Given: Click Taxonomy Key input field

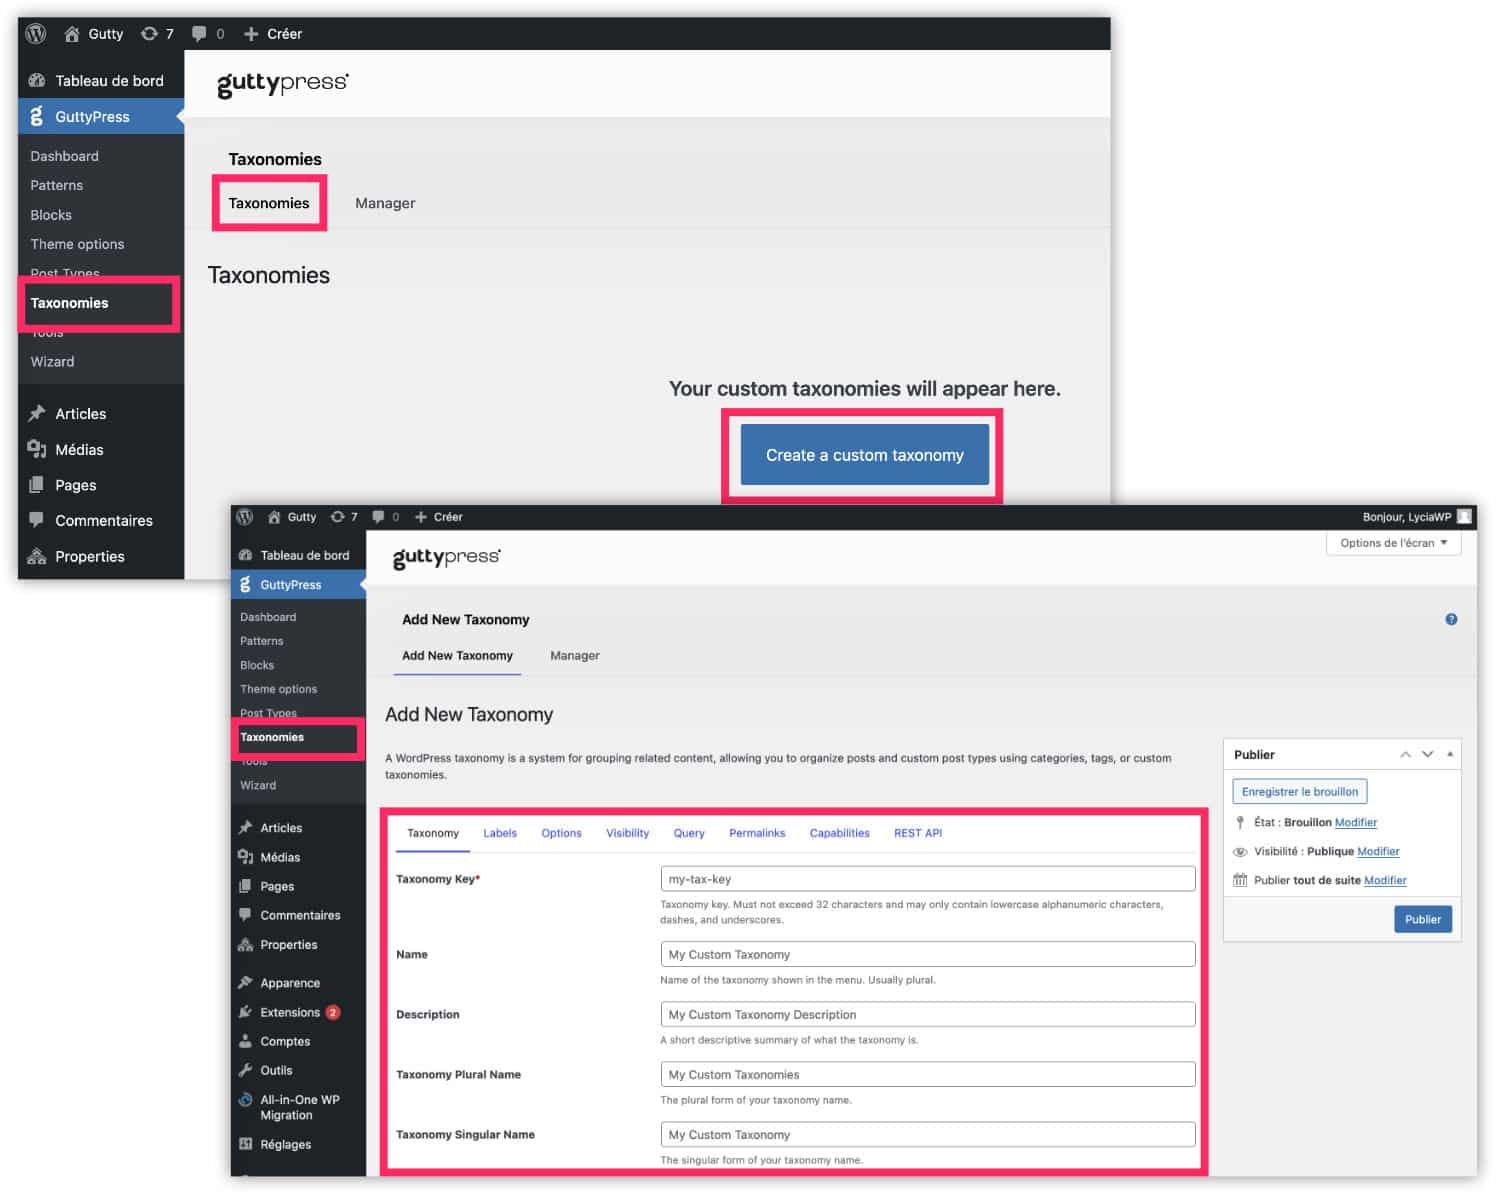Looking at the screenshot, I should 928,880.
